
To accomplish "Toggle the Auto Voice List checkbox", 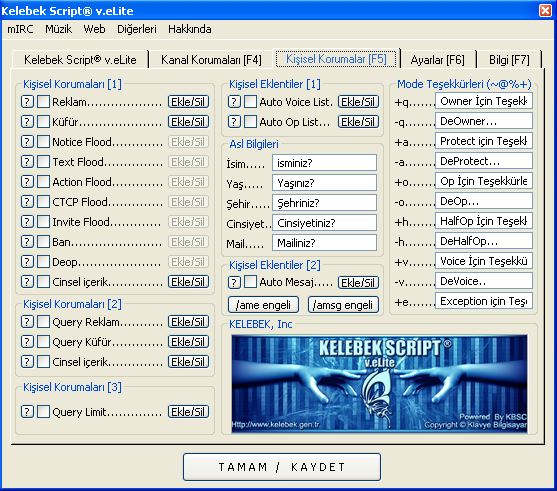I will (x=250, y=102).
